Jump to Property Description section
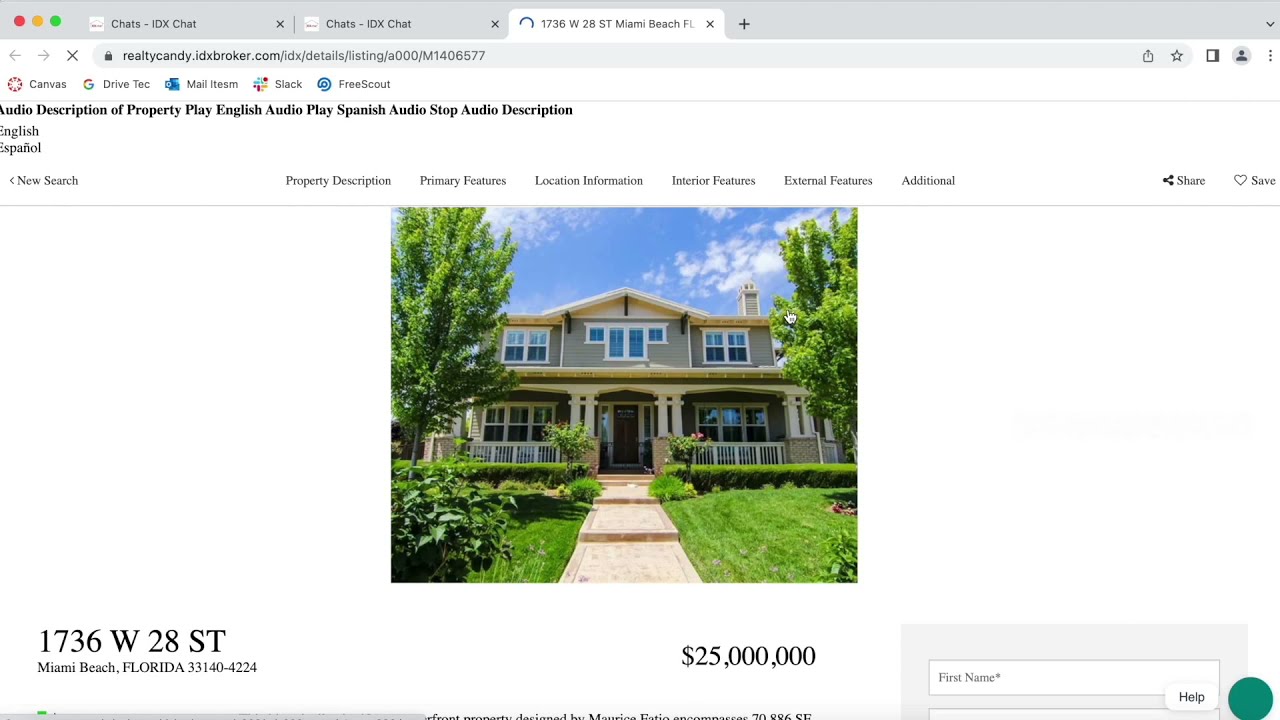This screenshot has height=720, width=1280. (338, 181)
